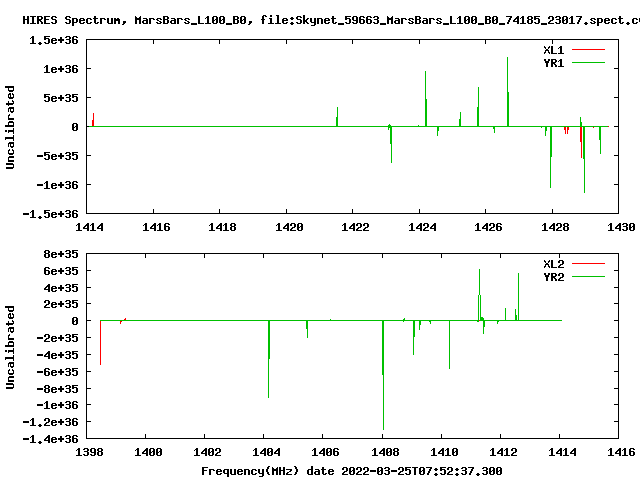The width and height of the screenshot is (640, 480).
Task: Click the 1406 x-axis tick label
Action: tap(325, 452)
